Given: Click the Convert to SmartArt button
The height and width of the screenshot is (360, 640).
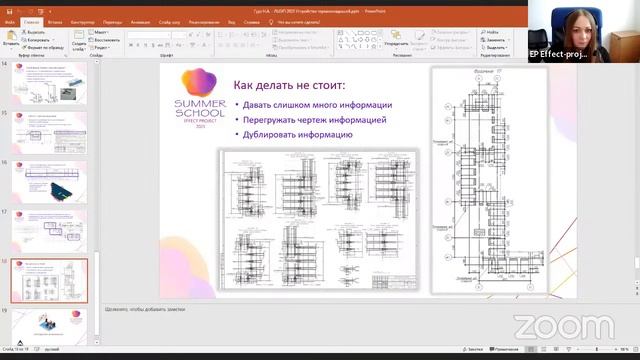Looking at the screenshot, I should (301, 48).
